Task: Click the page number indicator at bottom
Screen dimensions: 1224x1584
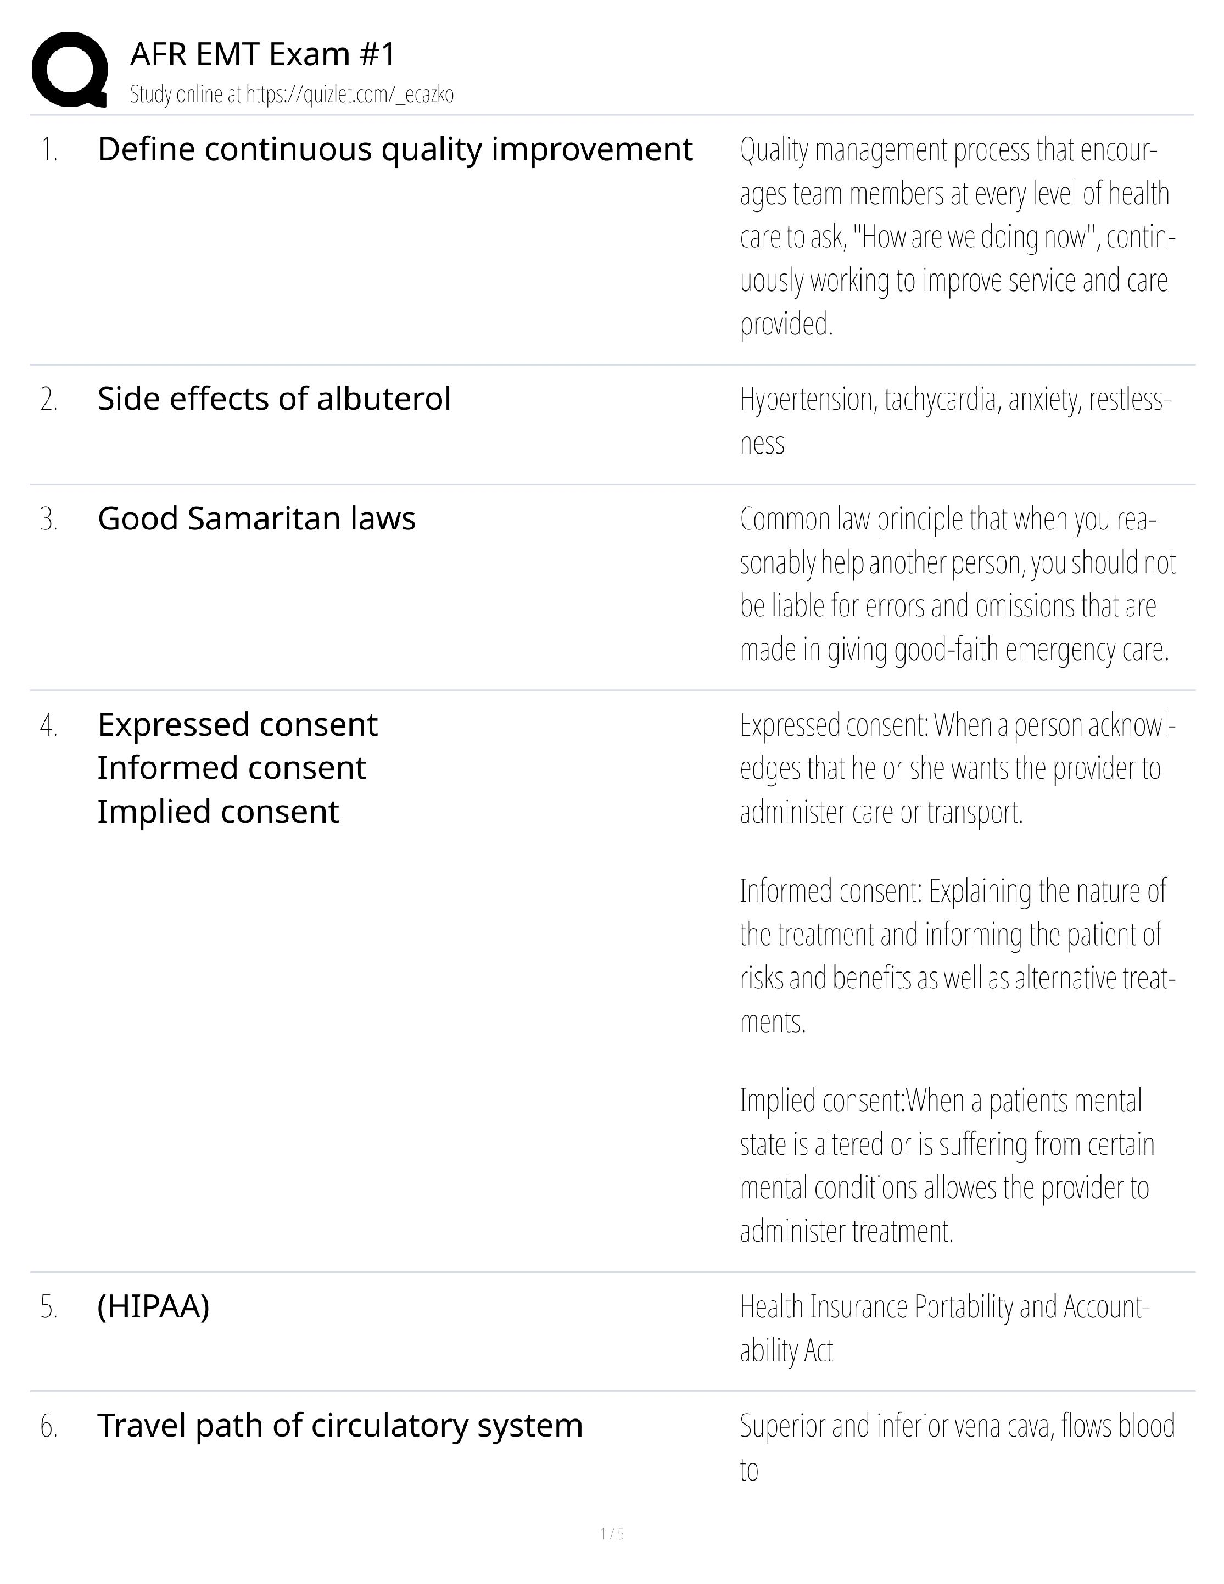Action: point(611,1533)
